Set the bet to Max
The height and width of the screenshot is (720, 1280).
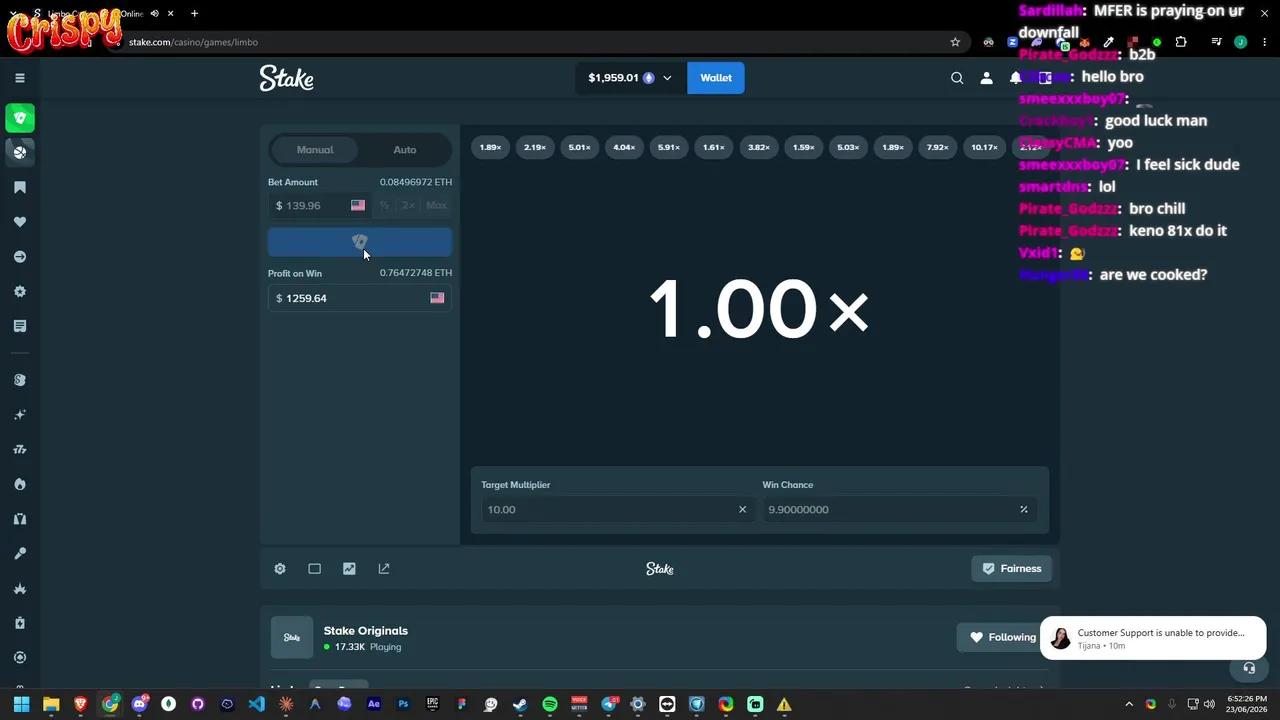click(436, 205)
